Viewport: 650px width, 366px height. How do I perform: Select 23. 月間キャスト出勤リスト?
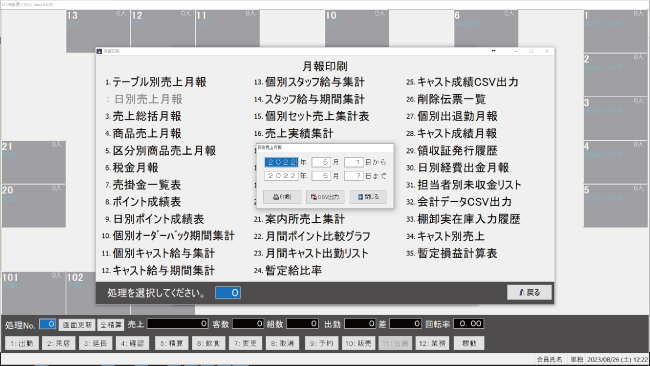[x=311, y=253]
